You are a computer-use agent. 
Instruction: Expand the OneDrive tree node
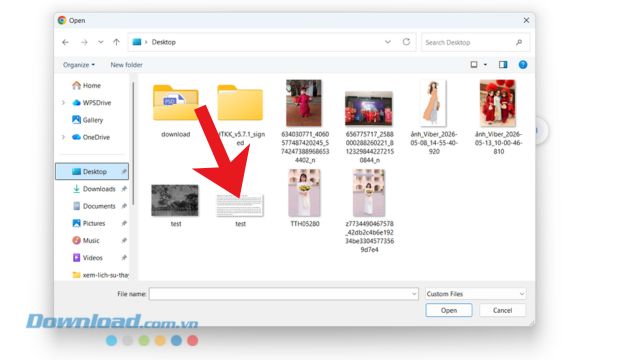click(x=63, y=137)
